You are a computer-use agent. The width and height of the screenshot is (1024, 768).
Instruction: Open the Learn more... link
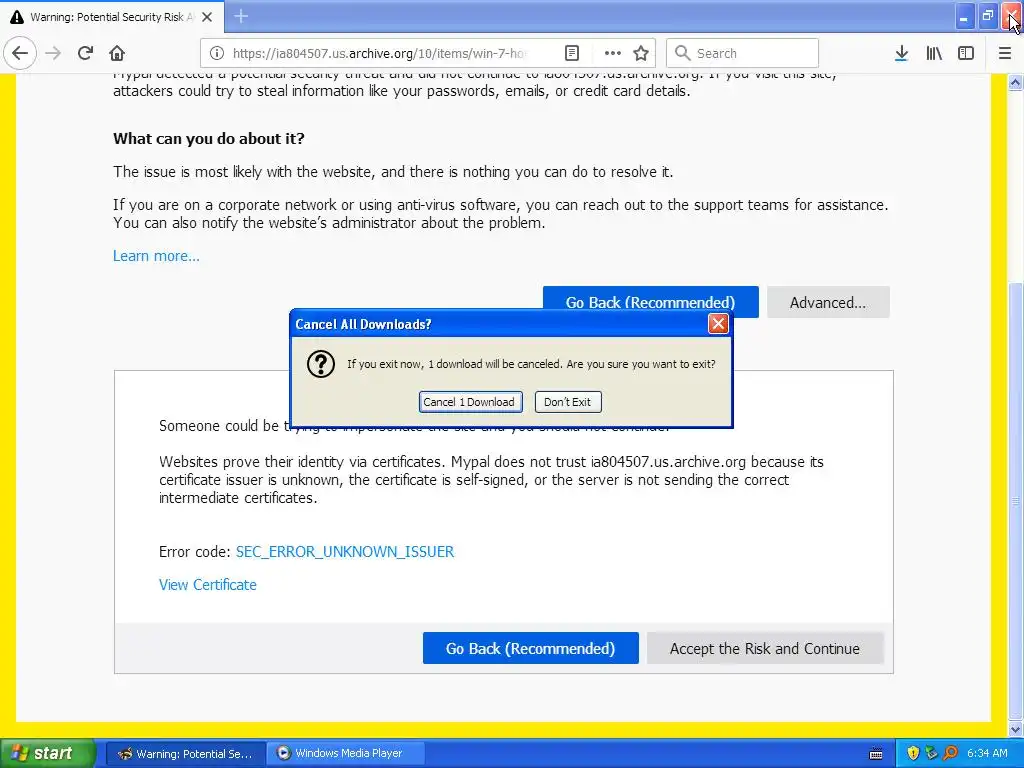coord(156,255)
